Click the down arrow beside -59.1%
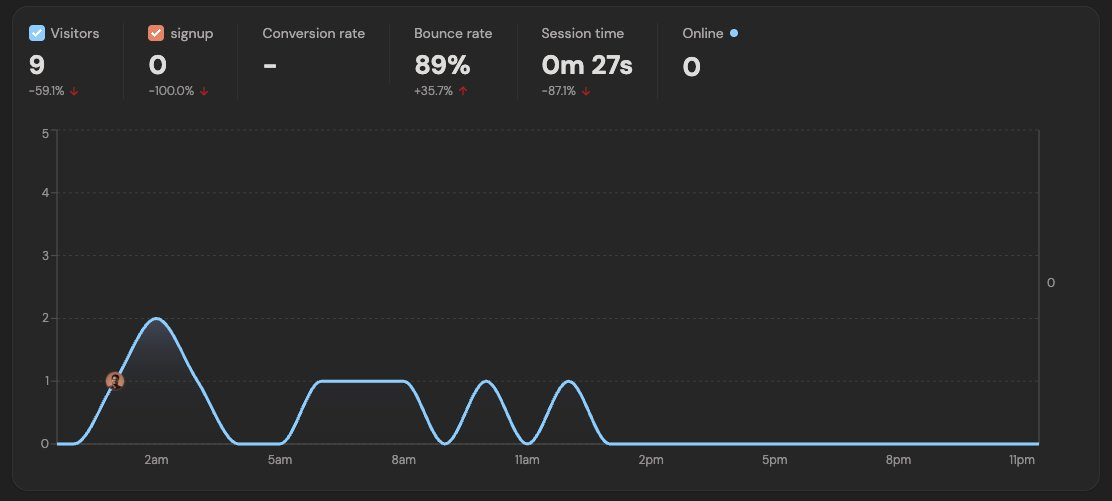 [x=74, y=91]
